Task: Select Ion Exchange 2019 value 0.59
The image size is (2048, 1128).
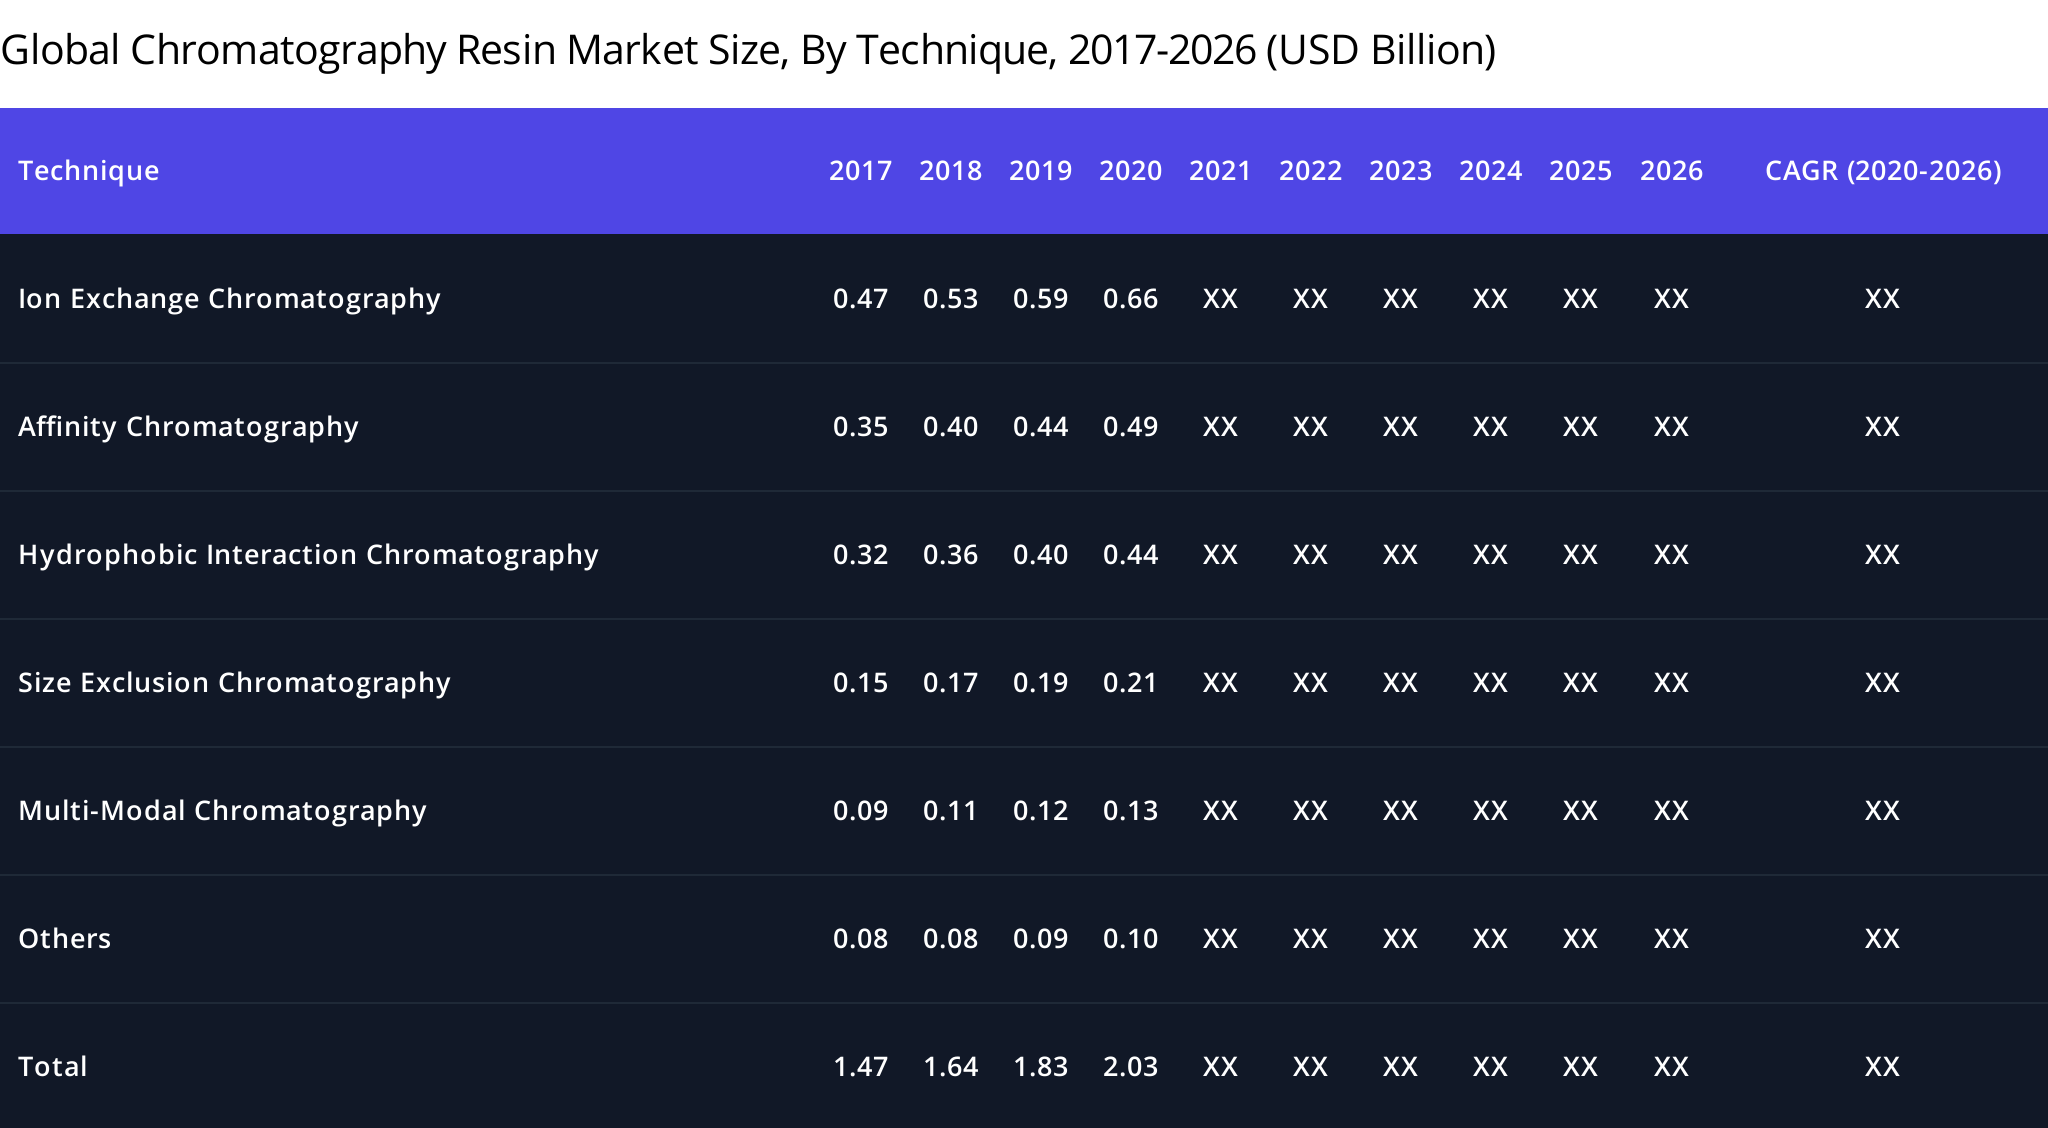Action: (x=1040, y=299)
